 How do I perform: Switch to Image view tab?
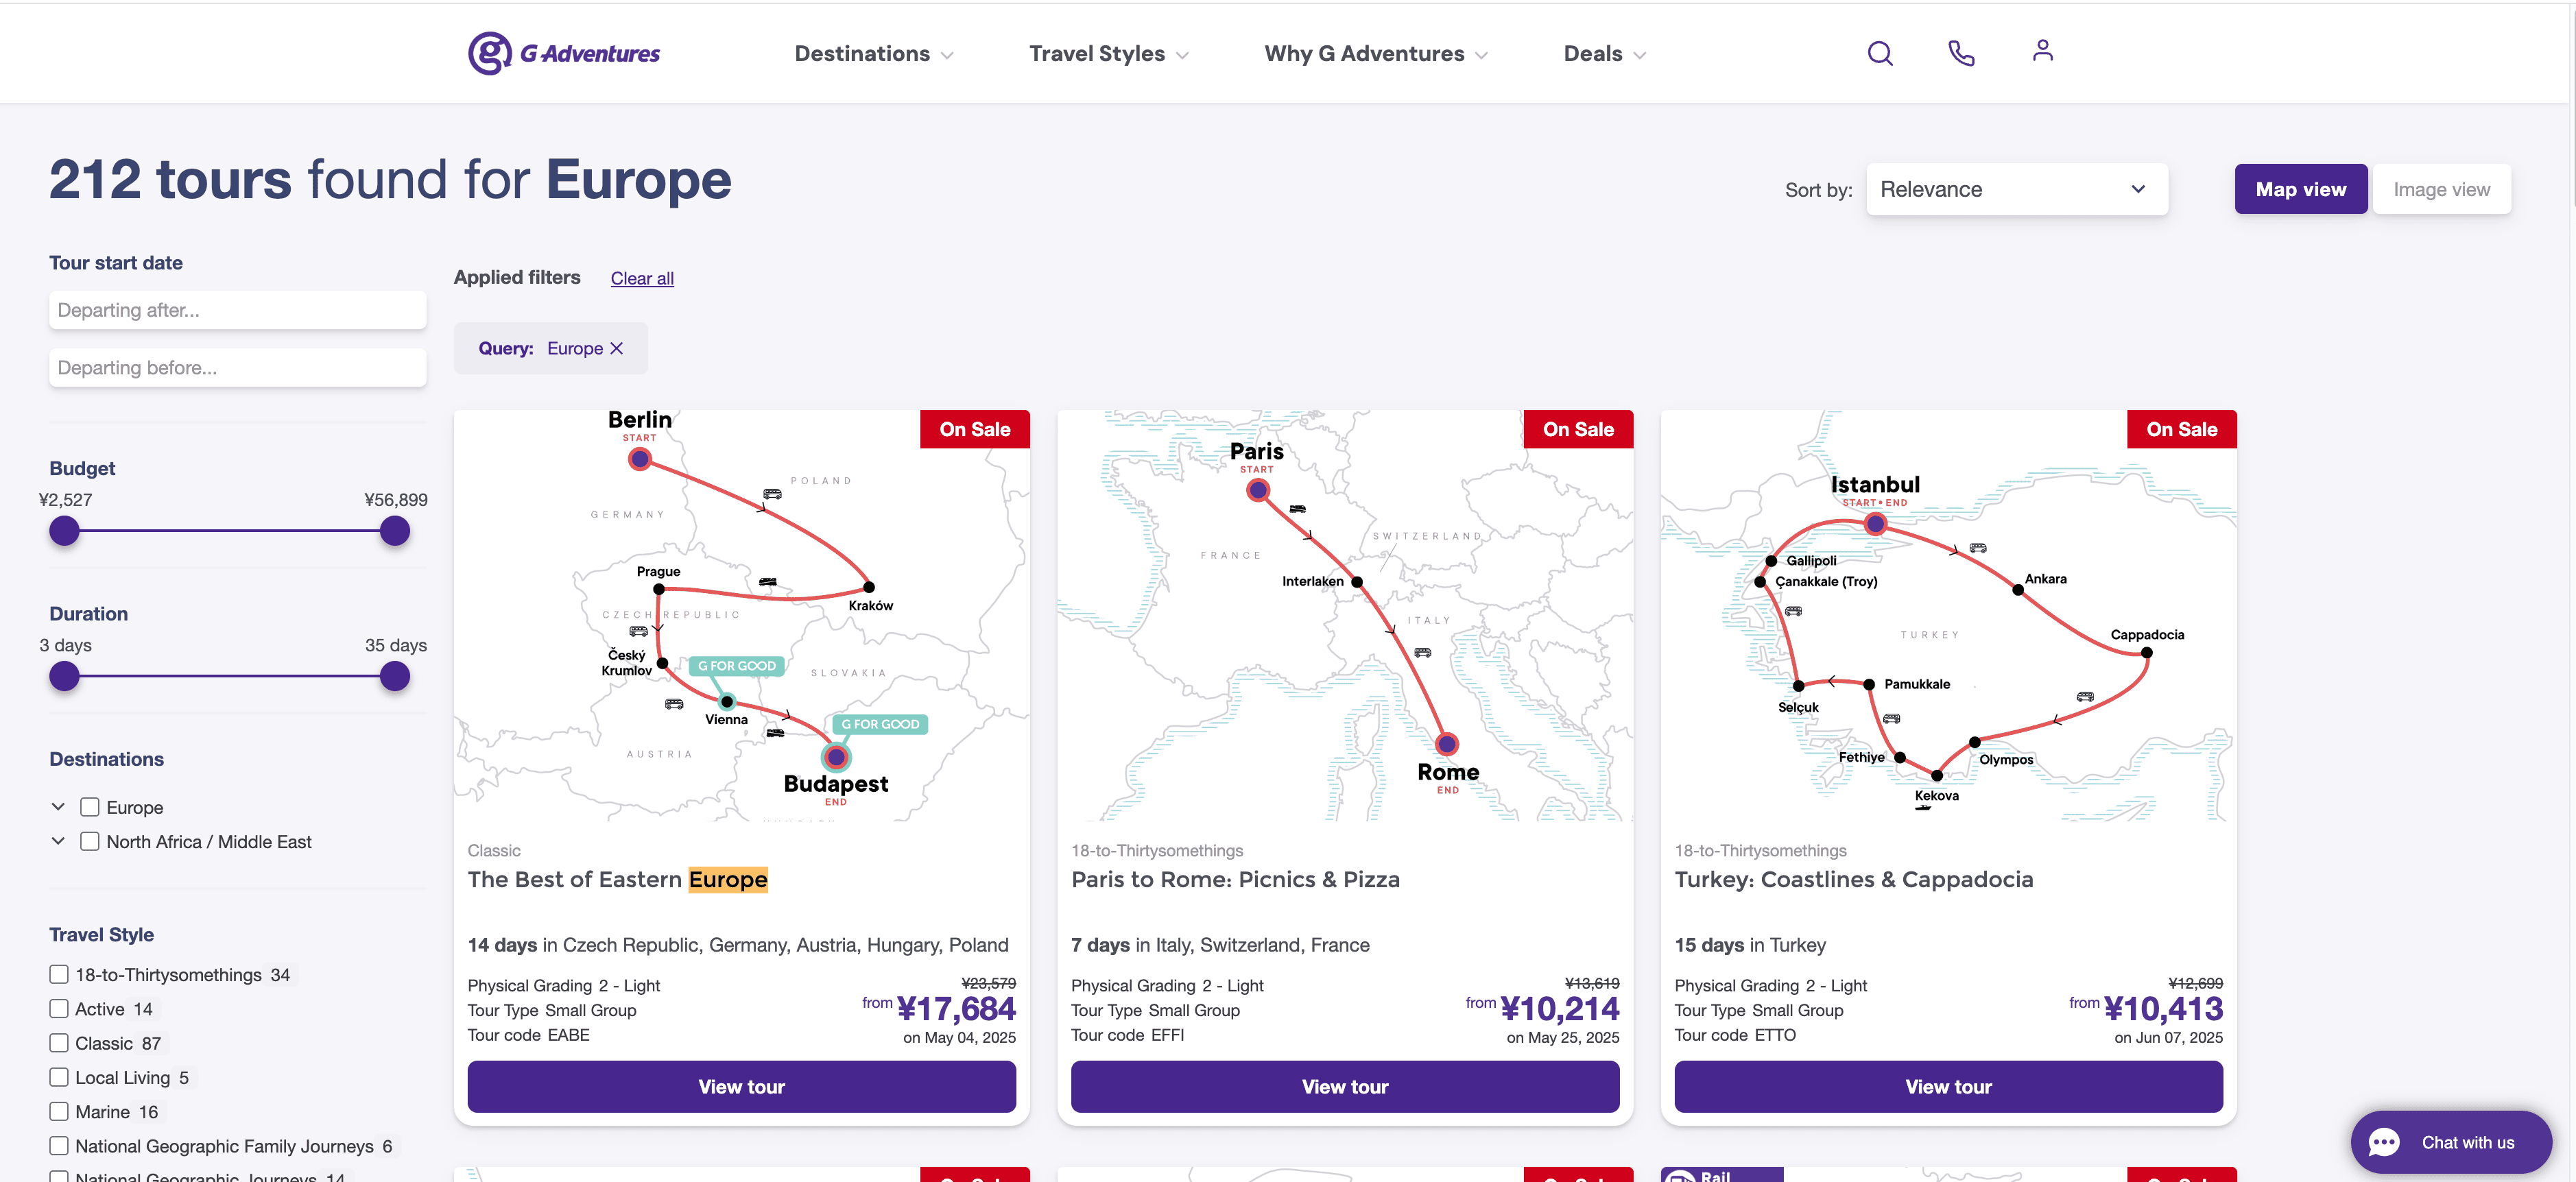(x=2441, y=189)
